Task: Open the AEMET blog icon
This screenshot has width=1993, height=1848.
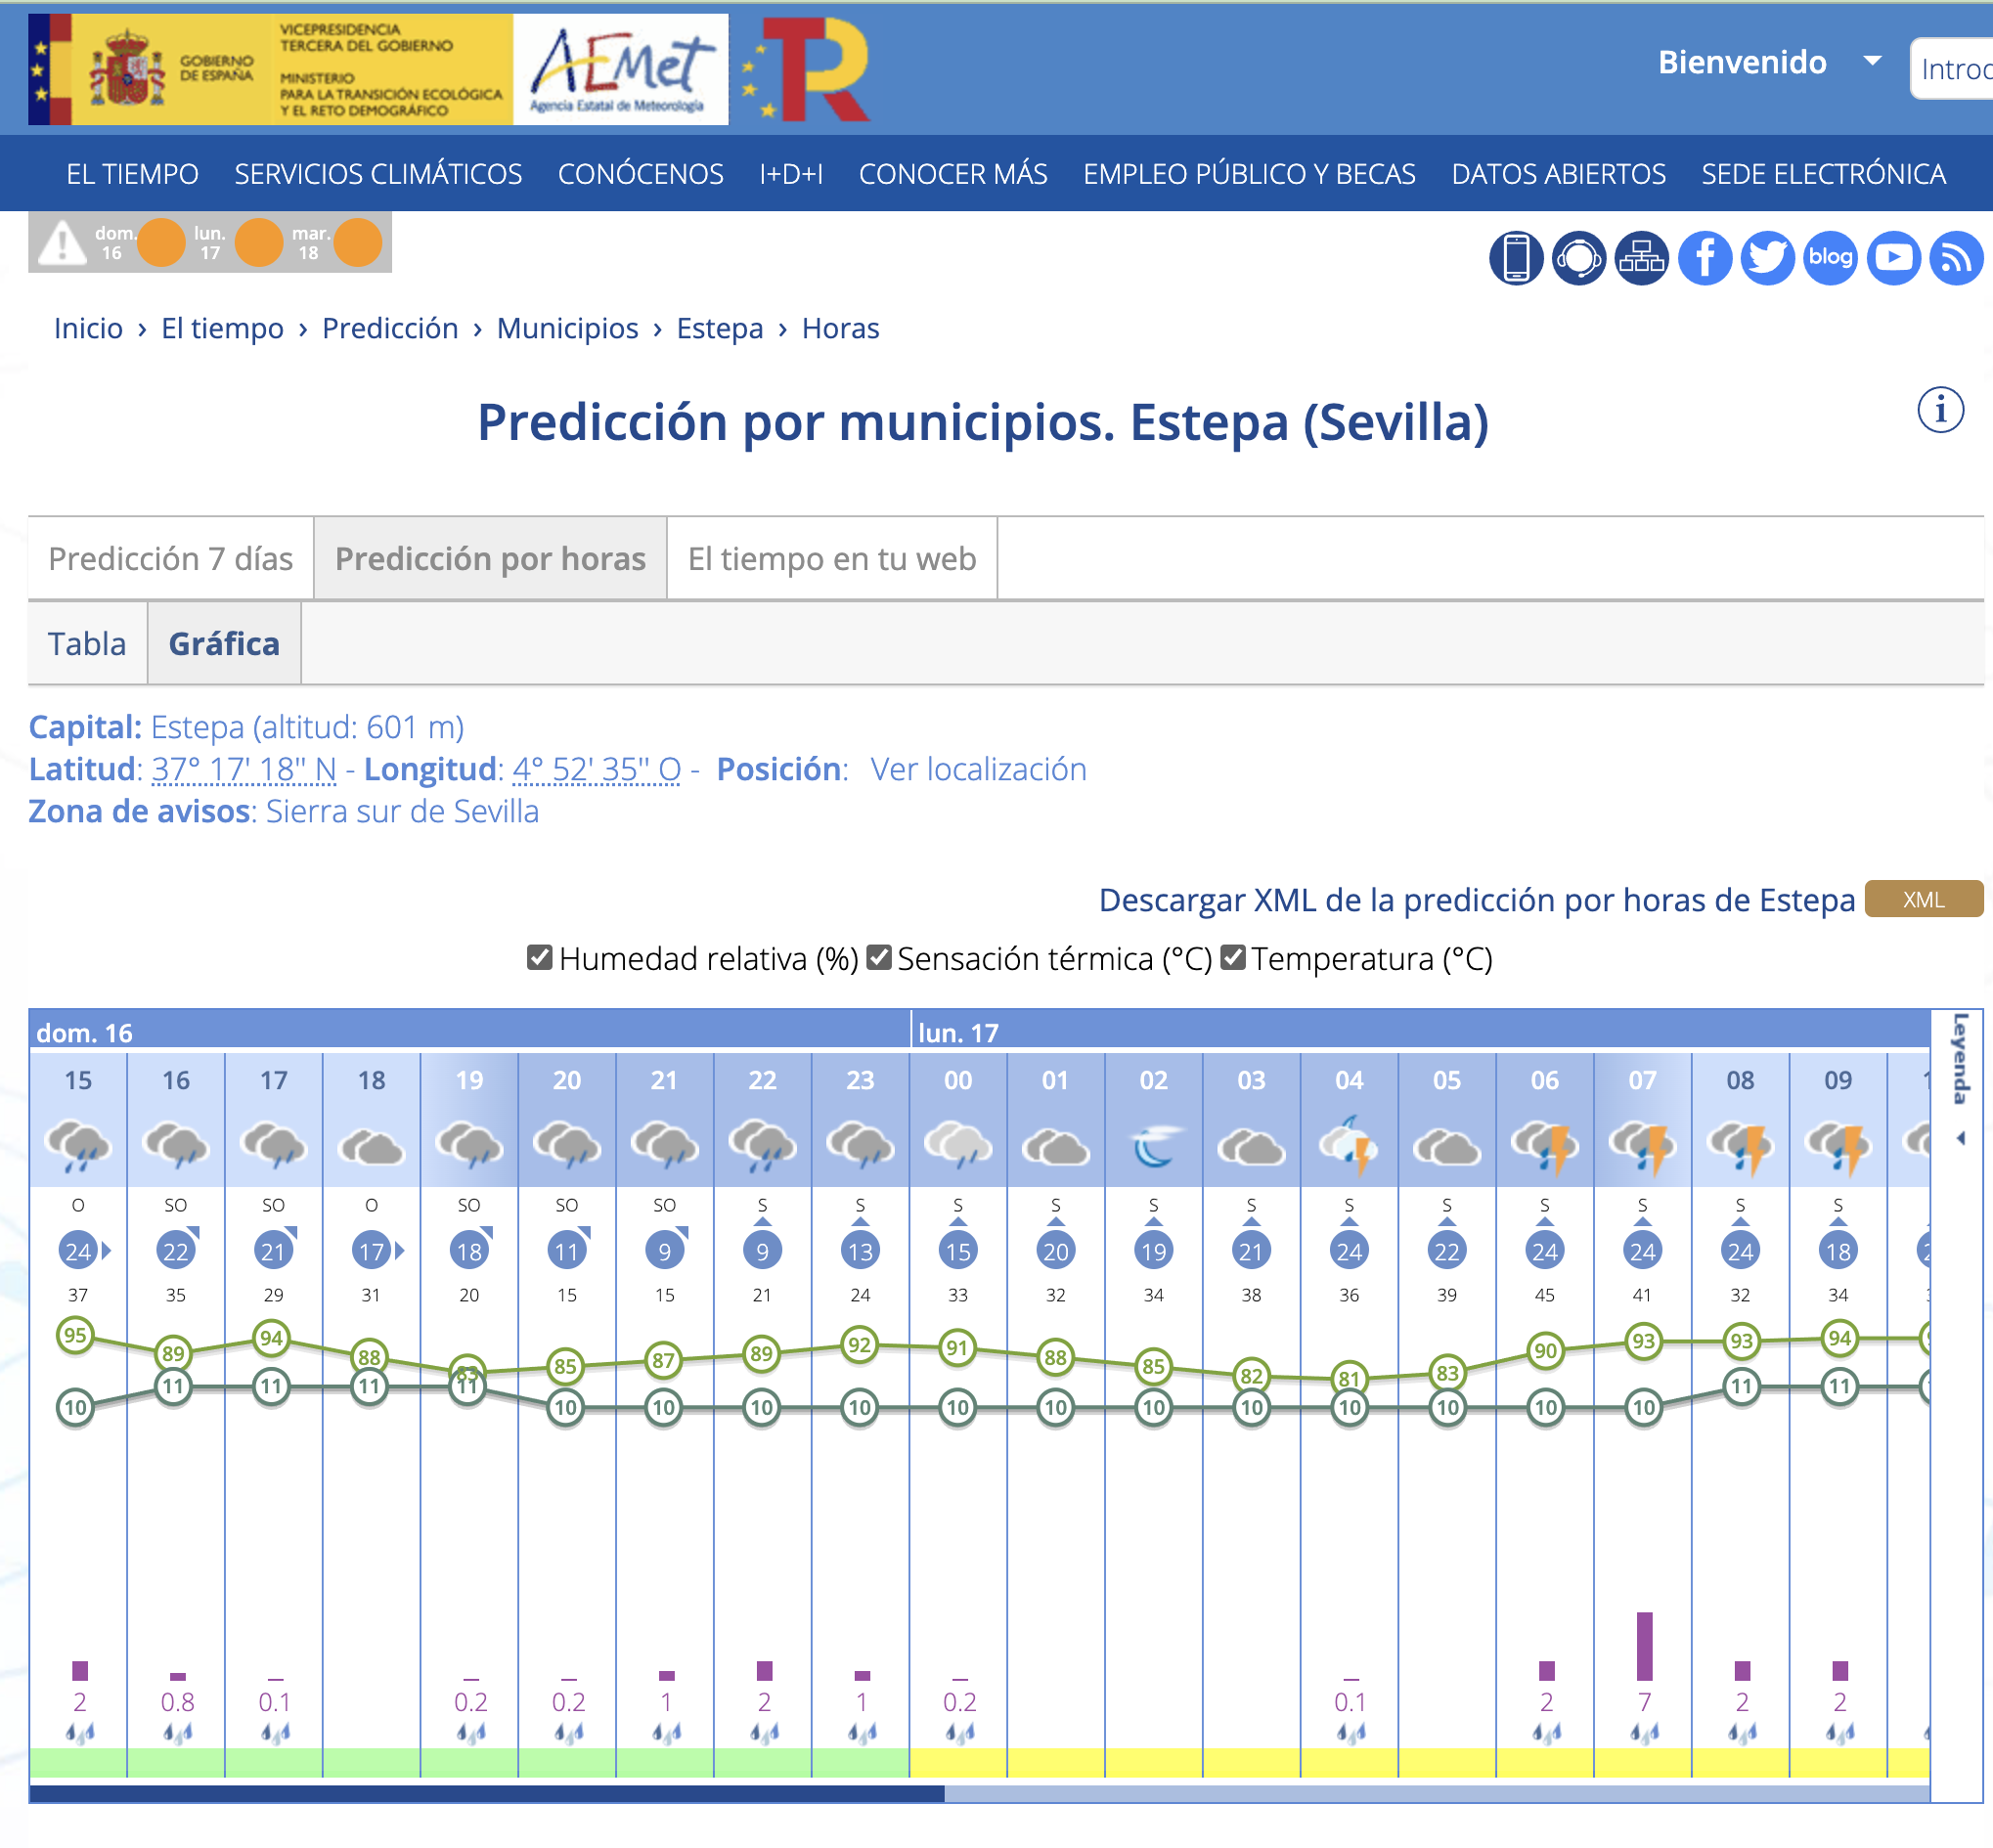Action: (1830, 258)
